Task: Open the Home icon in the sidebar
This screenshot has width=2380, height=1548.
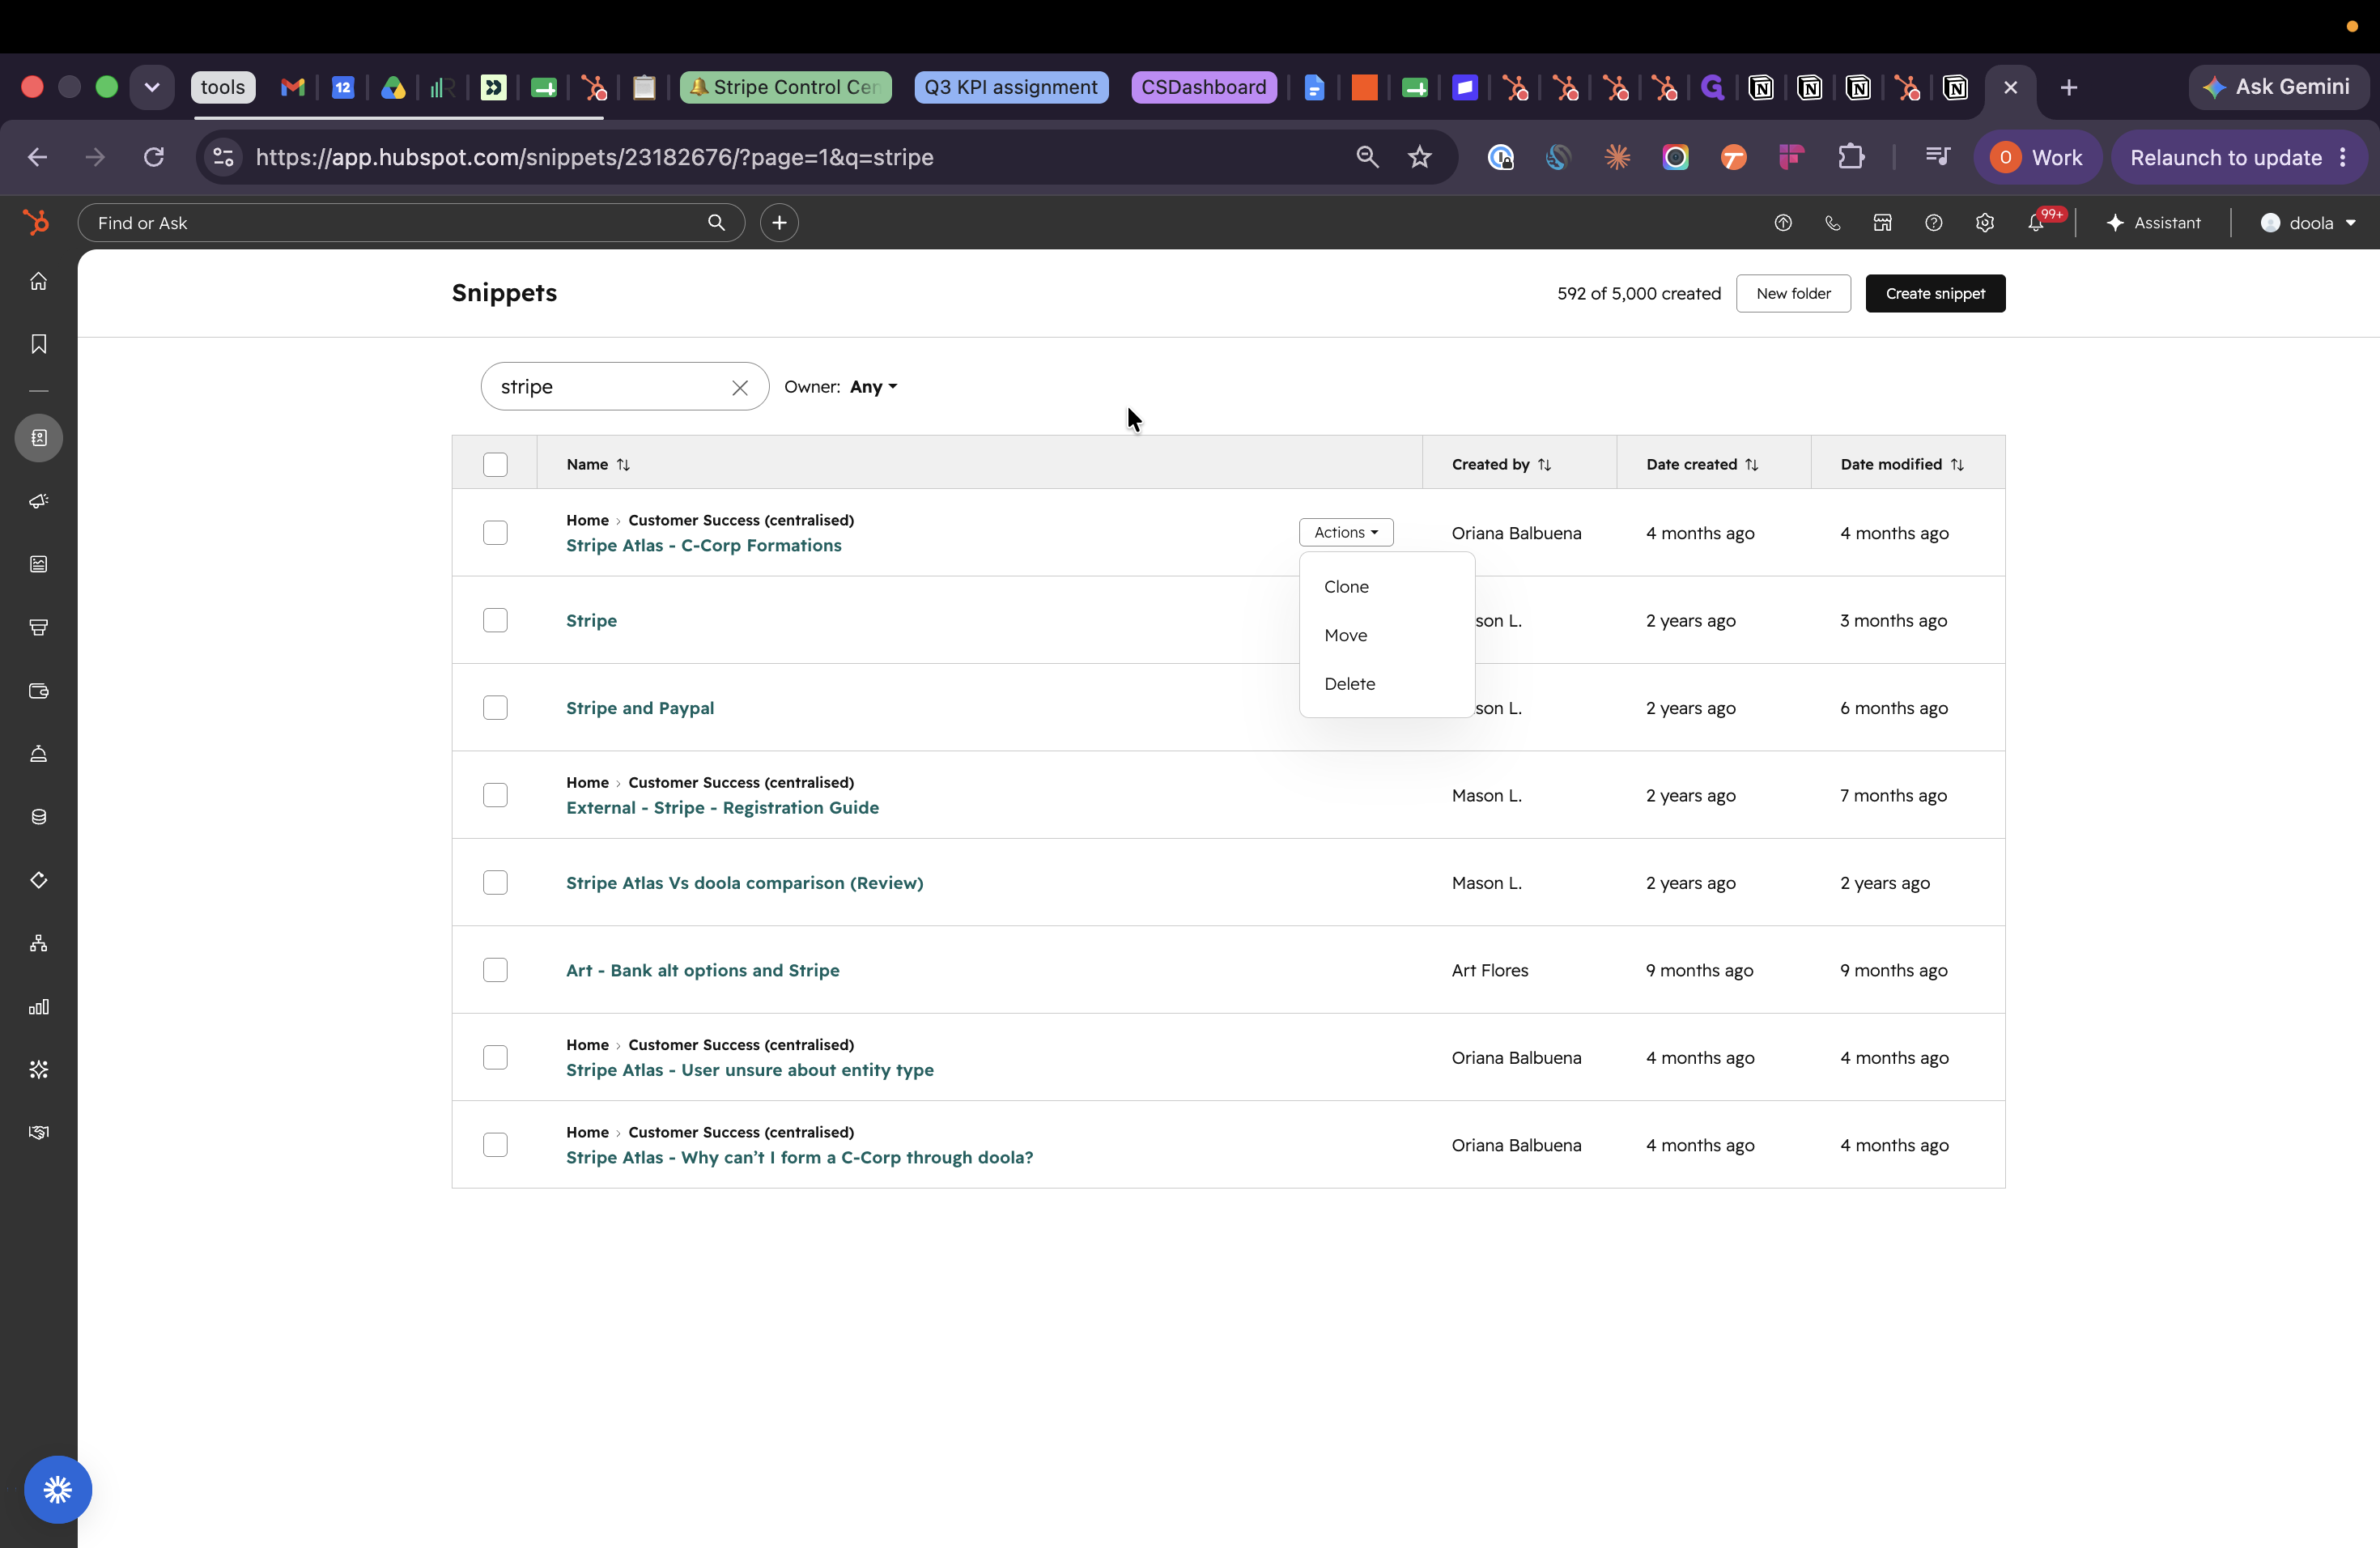Action: [x=39, y=281]
